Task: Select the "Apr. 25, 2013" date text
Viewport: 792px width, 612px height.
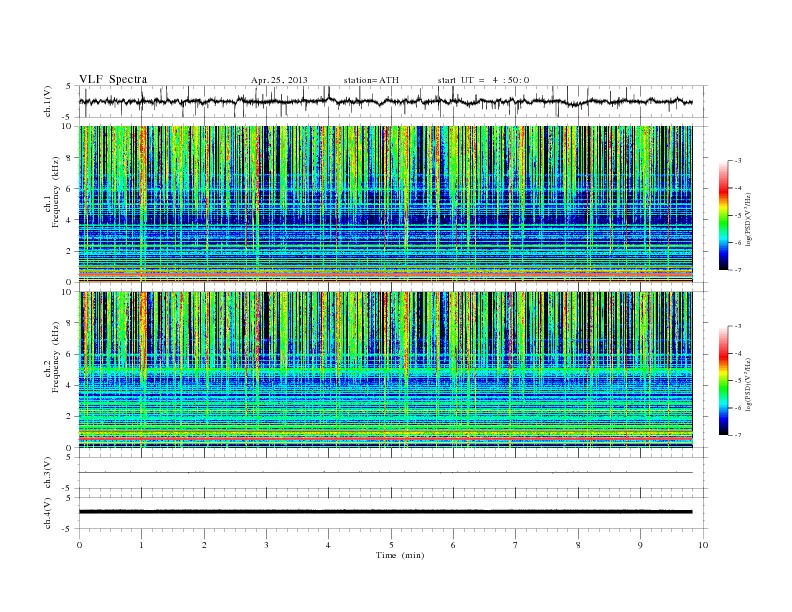Action: coord(279,80)
